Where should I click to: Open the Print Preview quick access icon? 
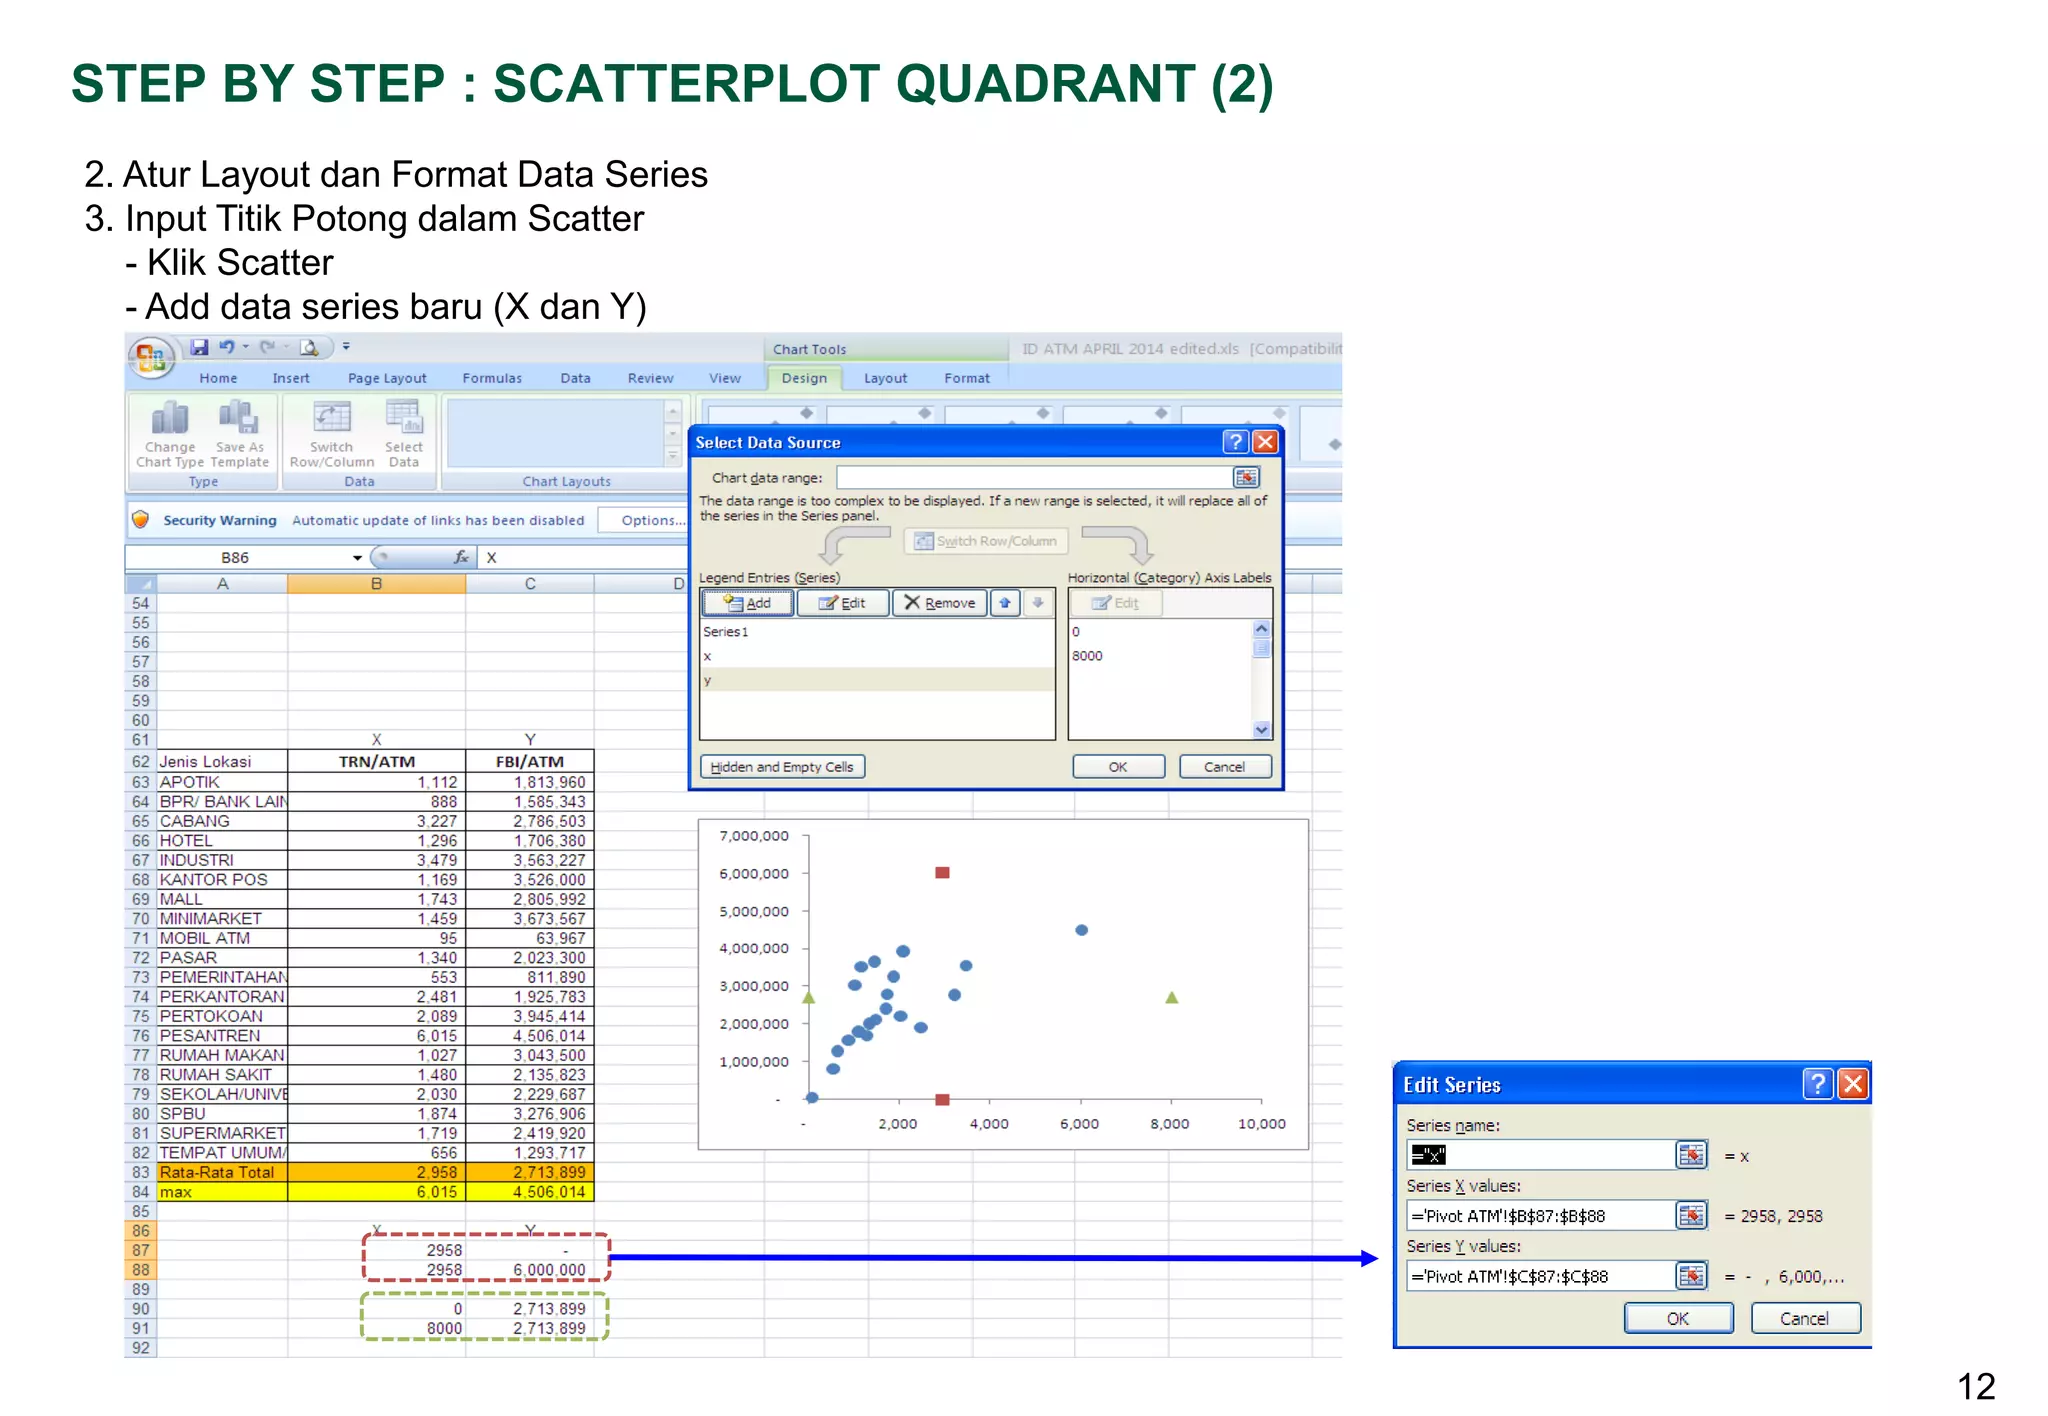tap(309, 347)
